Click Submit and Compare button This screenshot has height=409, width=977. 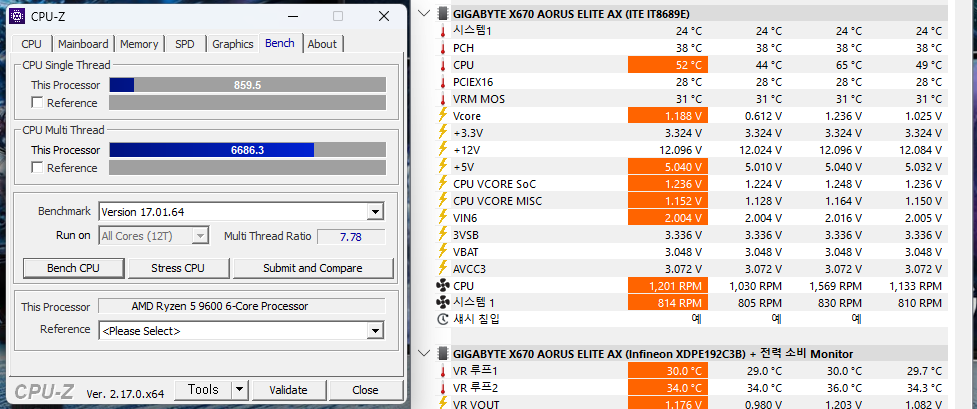313,268
